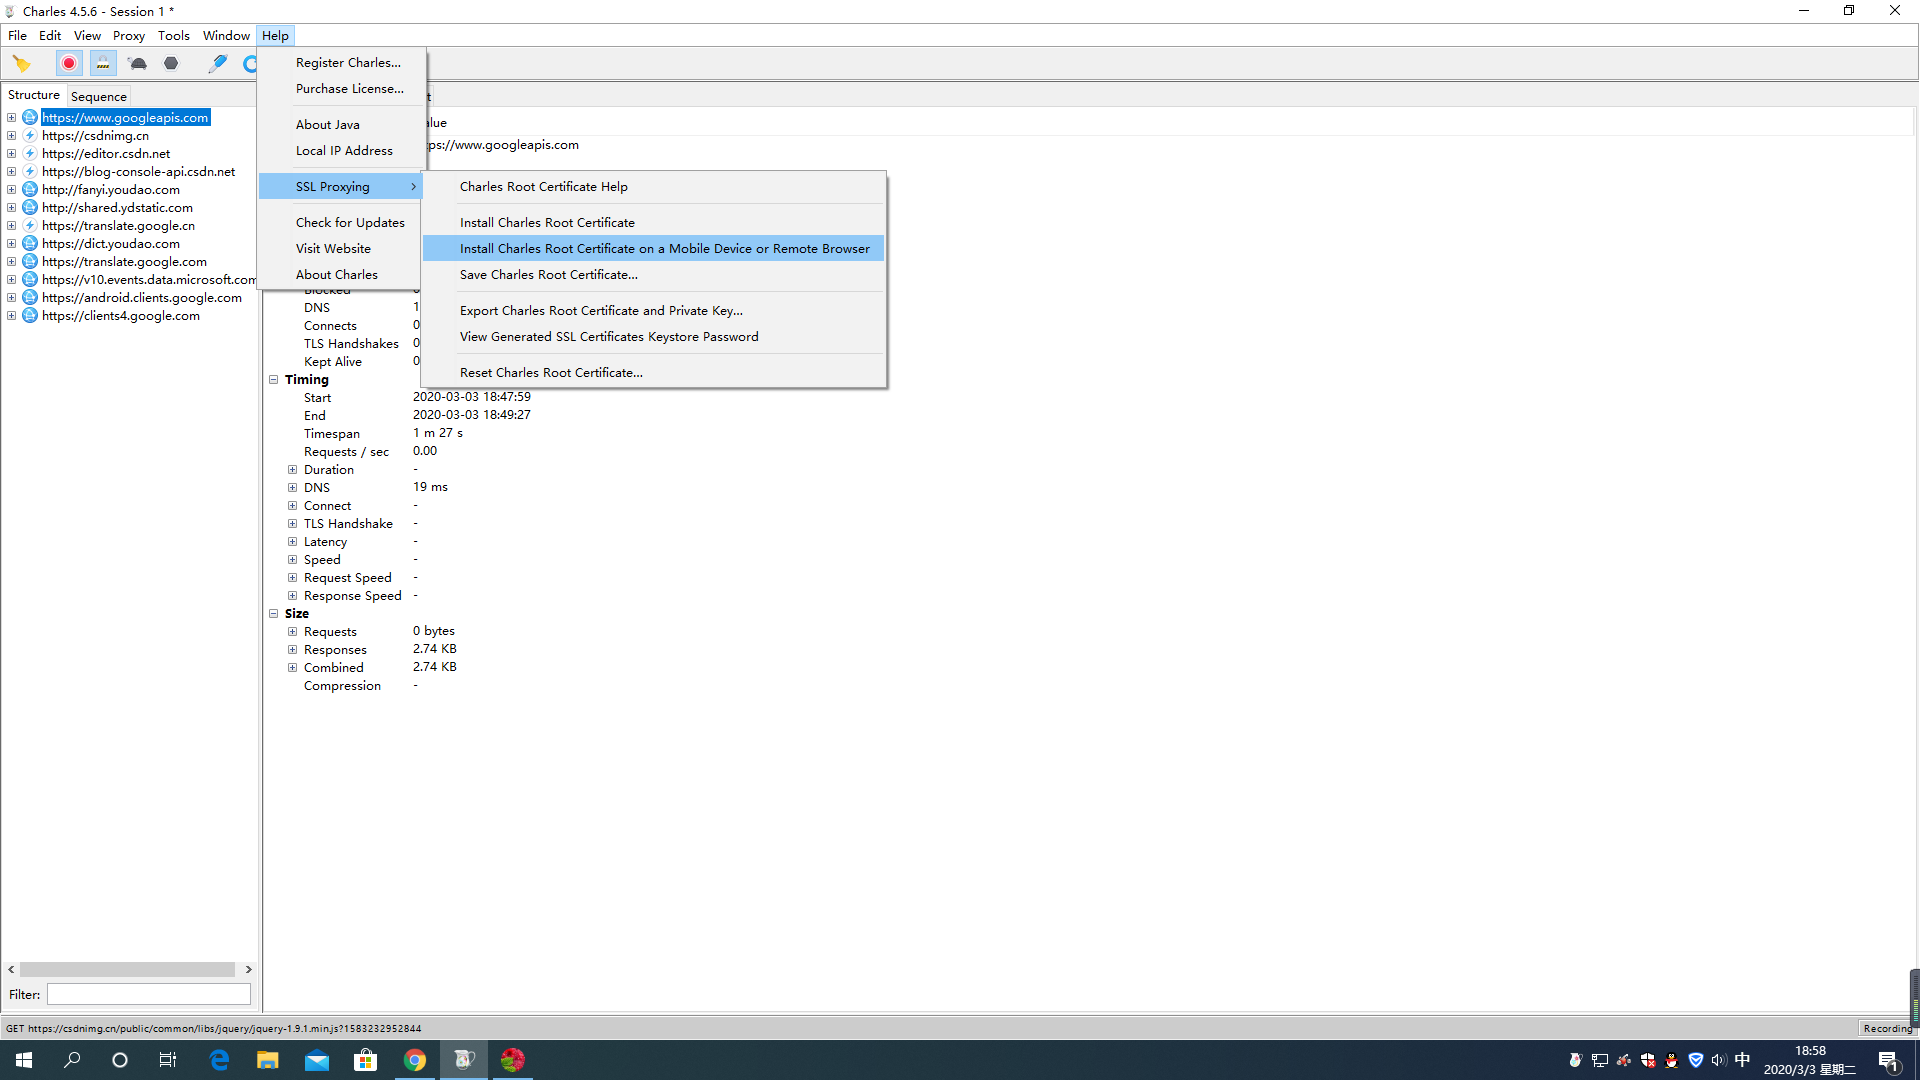Expand the https://blog-console-api.csdn.net node
Viewport: 1920px width, 1080px height.
[x=11, y=172]
